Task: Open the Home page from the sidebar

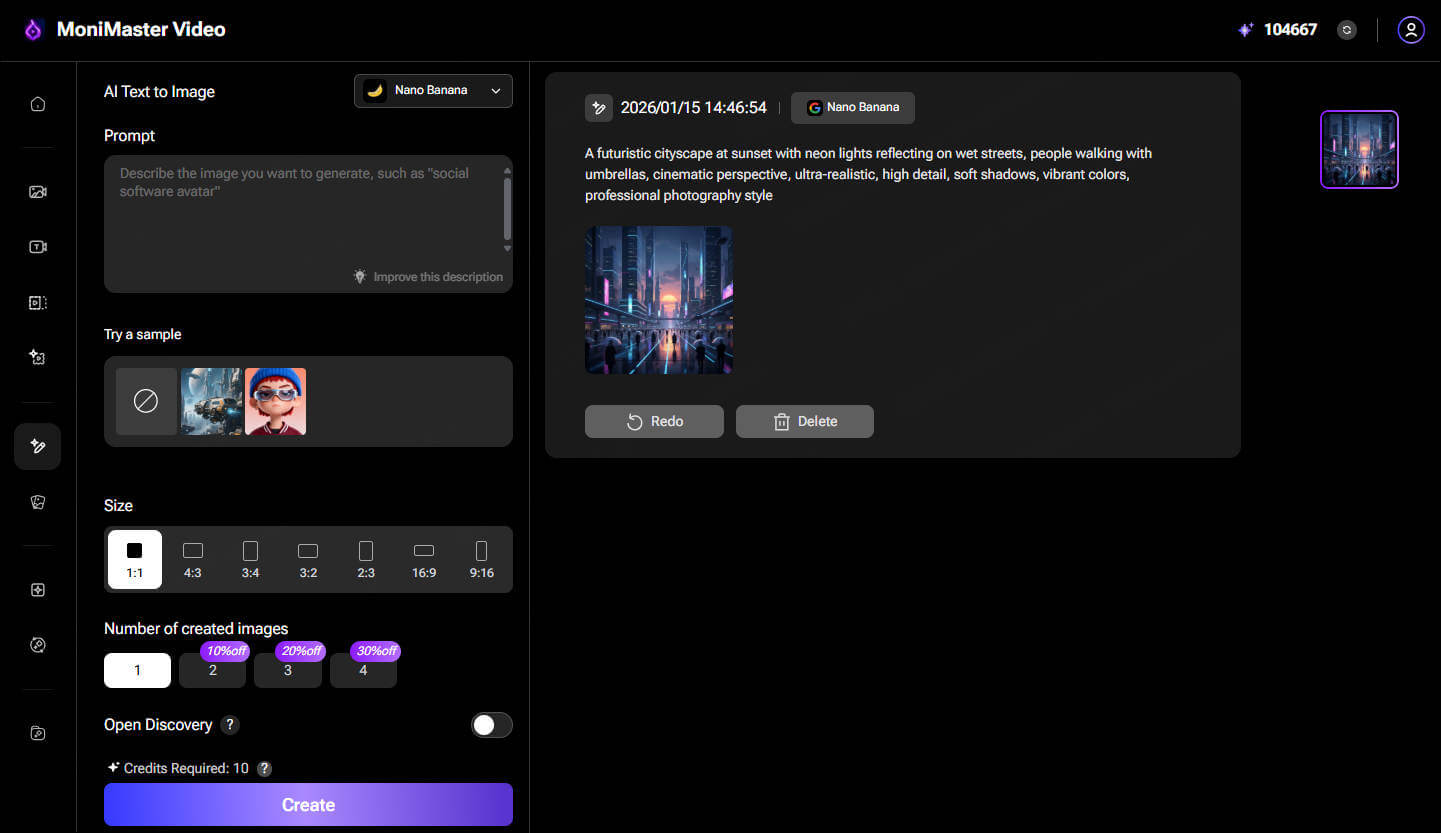Action: pos(37,103)
